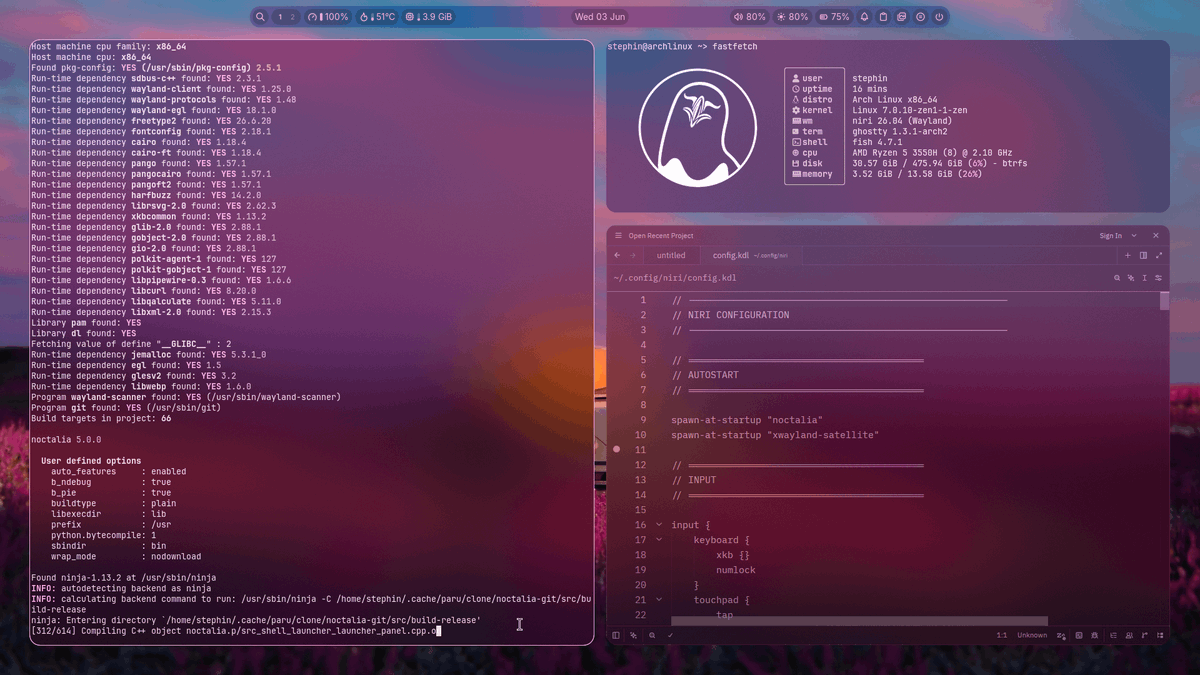Click the rightmost status bar panel icon
Screen dimensions: 1200x675
(x=1160, y=635)
